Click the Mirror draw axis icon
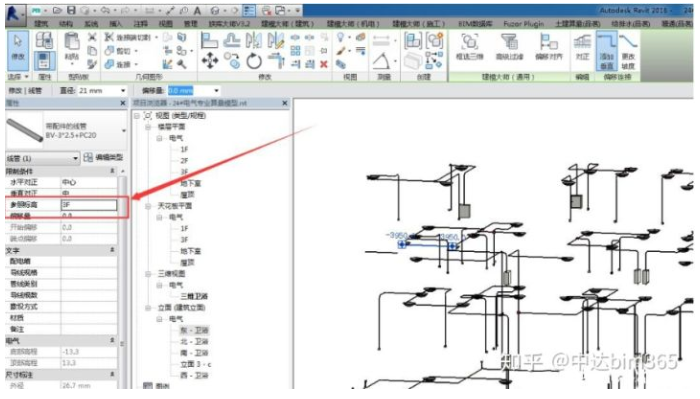 pos(276,41)
